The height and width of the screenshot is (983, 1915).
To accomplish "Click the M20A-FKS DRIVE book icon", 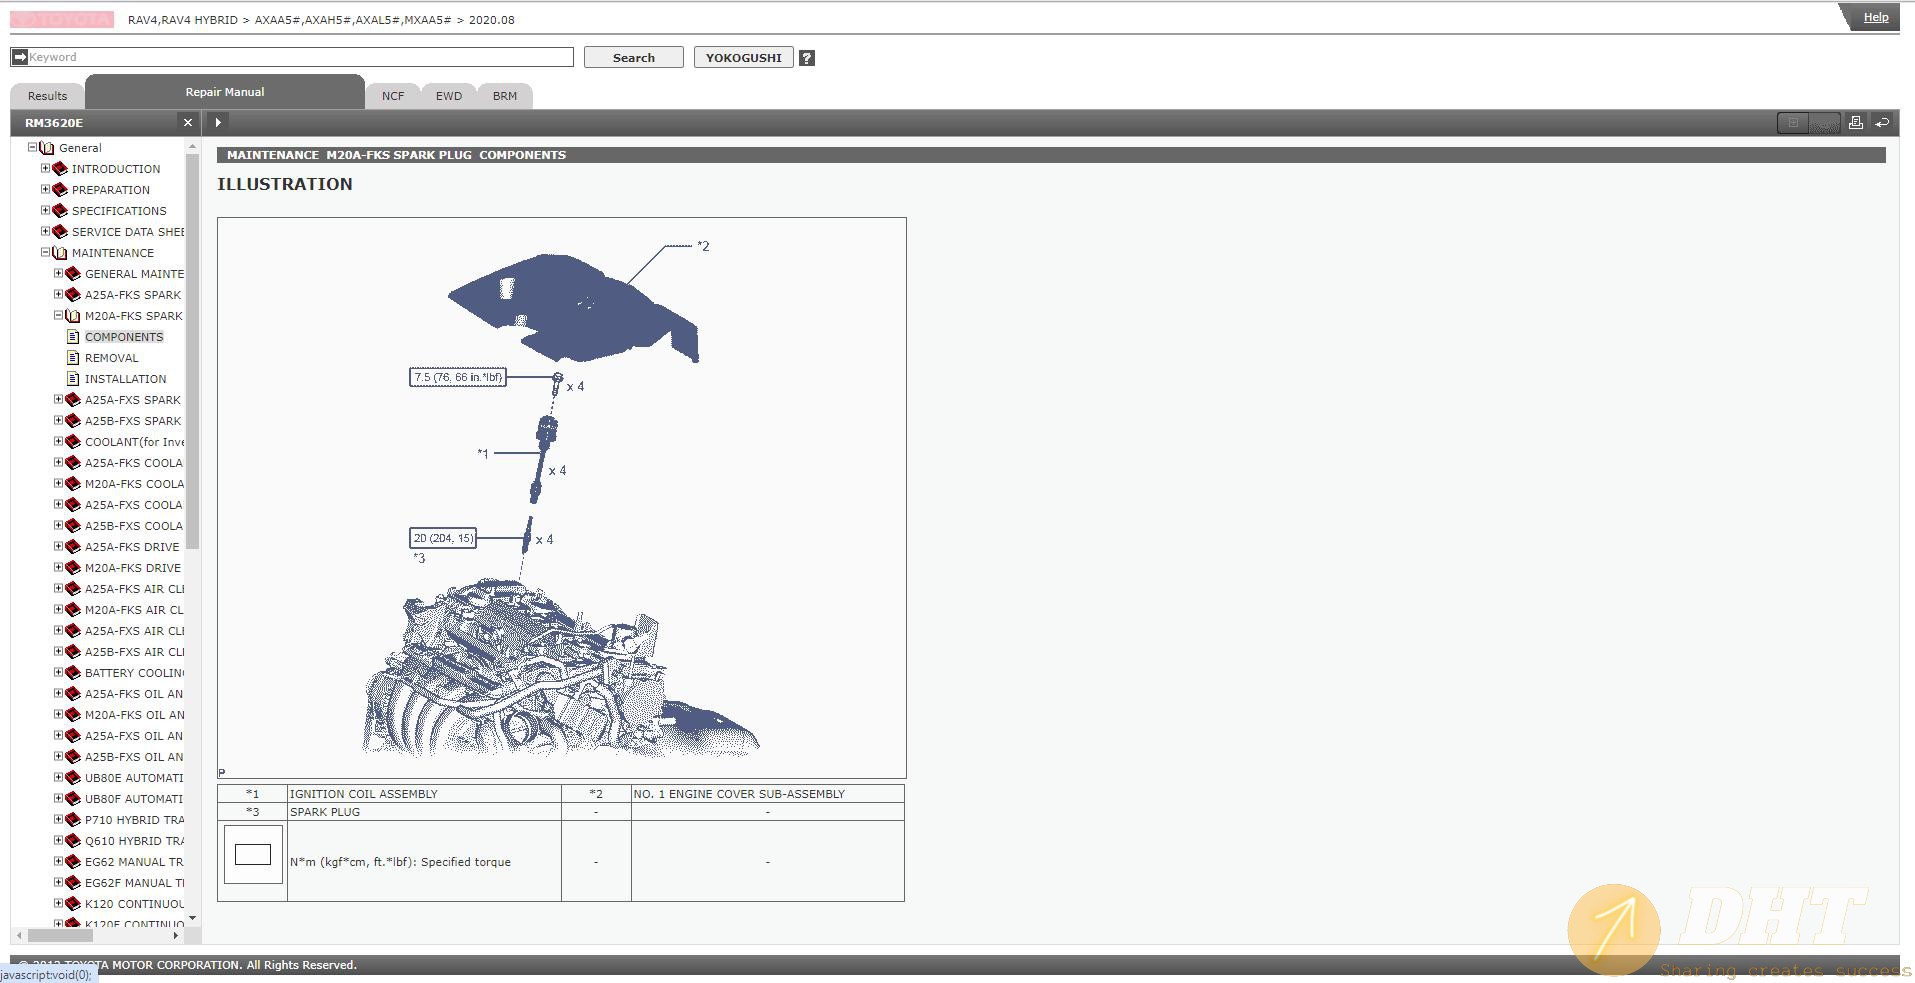I will click(72, 568).
